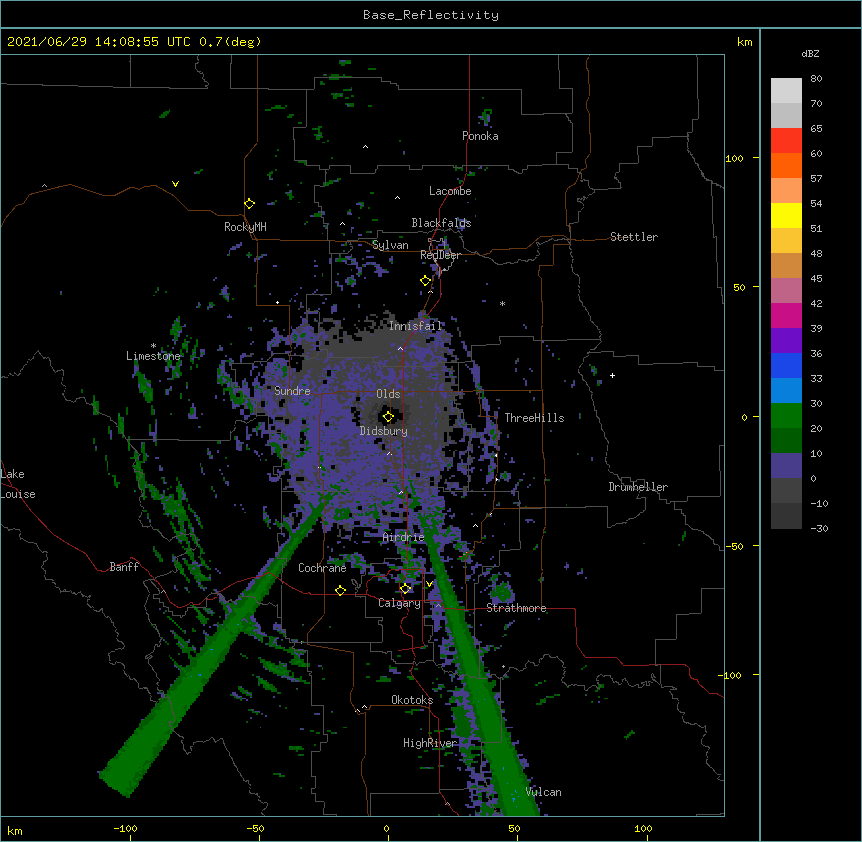
Task: Click the yellow radar site marker near Olds
Action: tap(388, 416)
